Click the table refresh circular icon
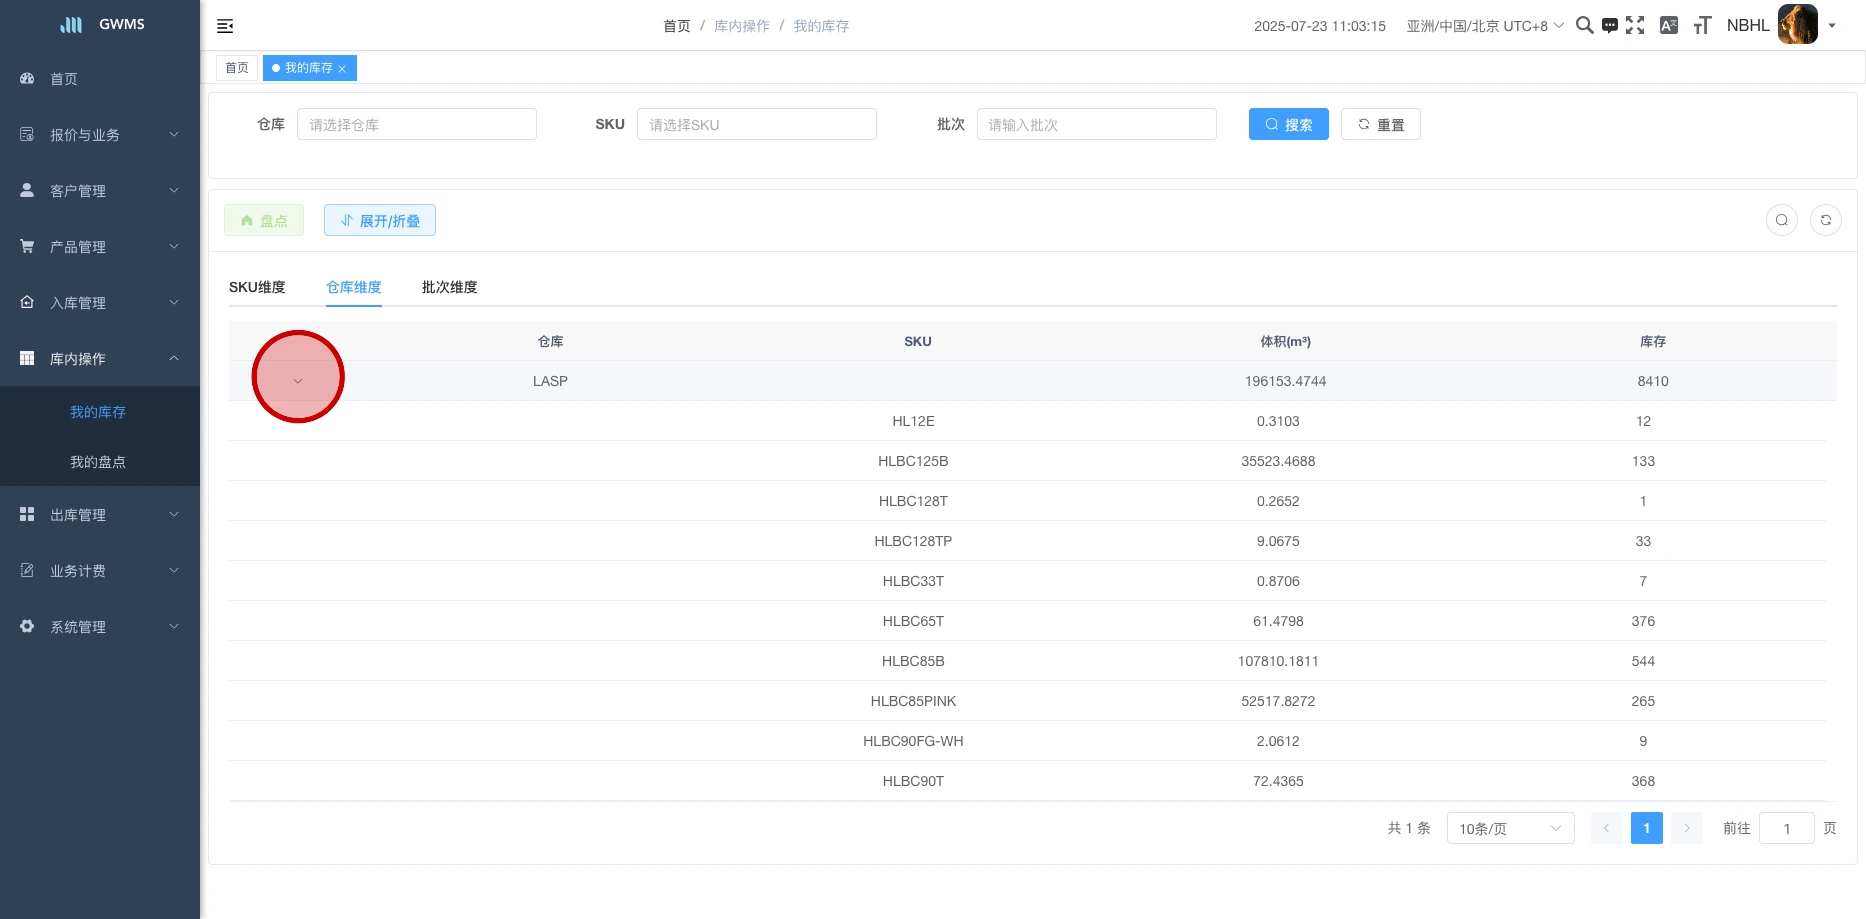Screen dimensions: 1866x919 tap(1825, 220)
